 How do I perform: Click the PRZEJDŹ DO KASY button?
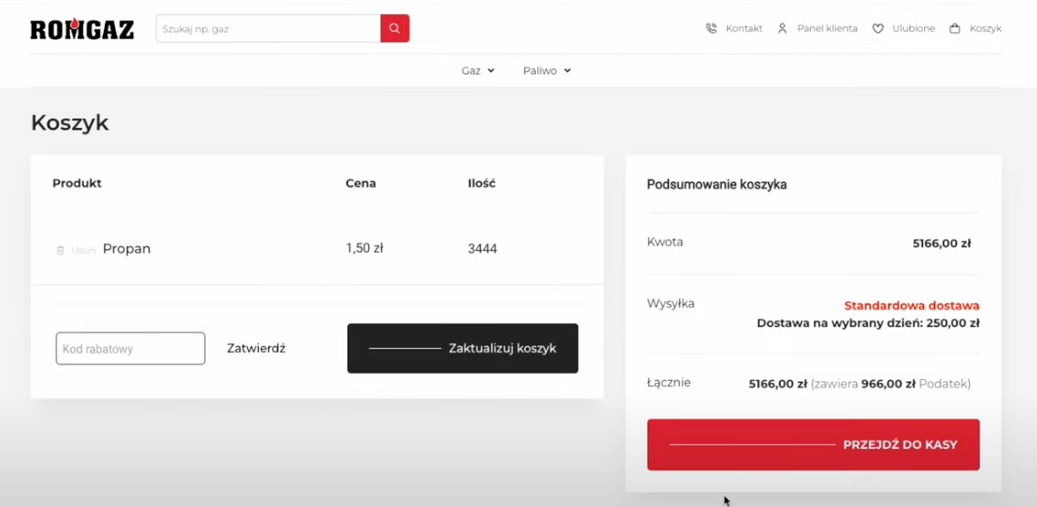pos(813,445)
